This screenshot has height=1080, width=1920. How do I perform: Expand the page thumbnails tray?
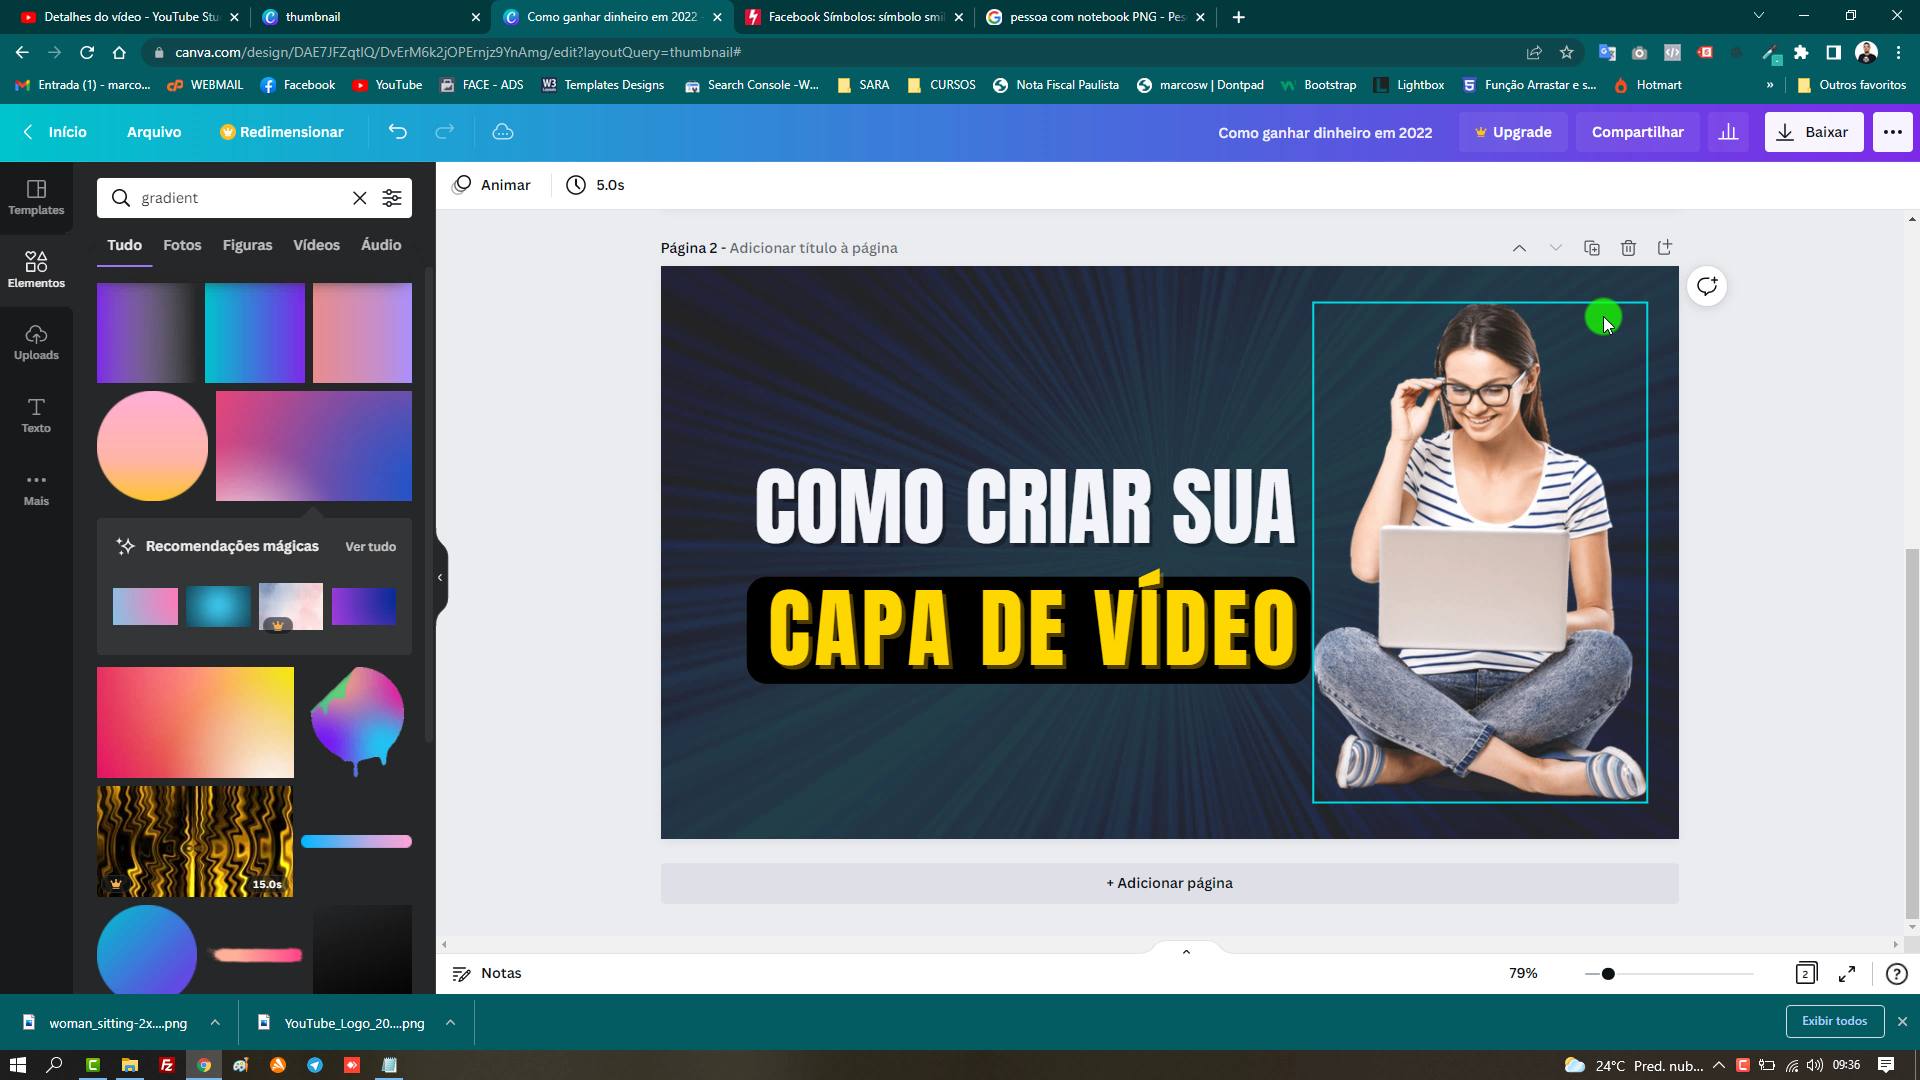(1186, 951)
